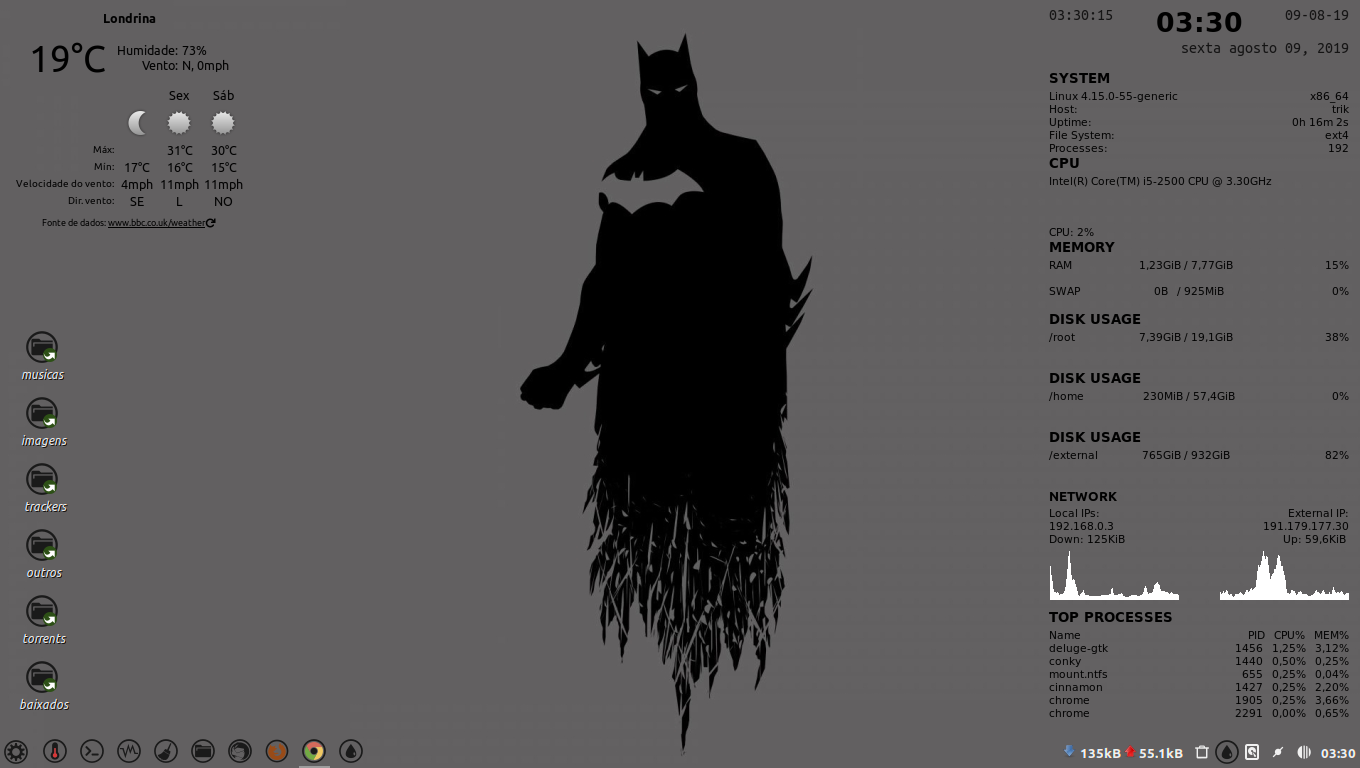The height and width of the screenshot is (768, 1360).
Task: Open the trash icon in system tray
Action: [x=1202, y=753]
